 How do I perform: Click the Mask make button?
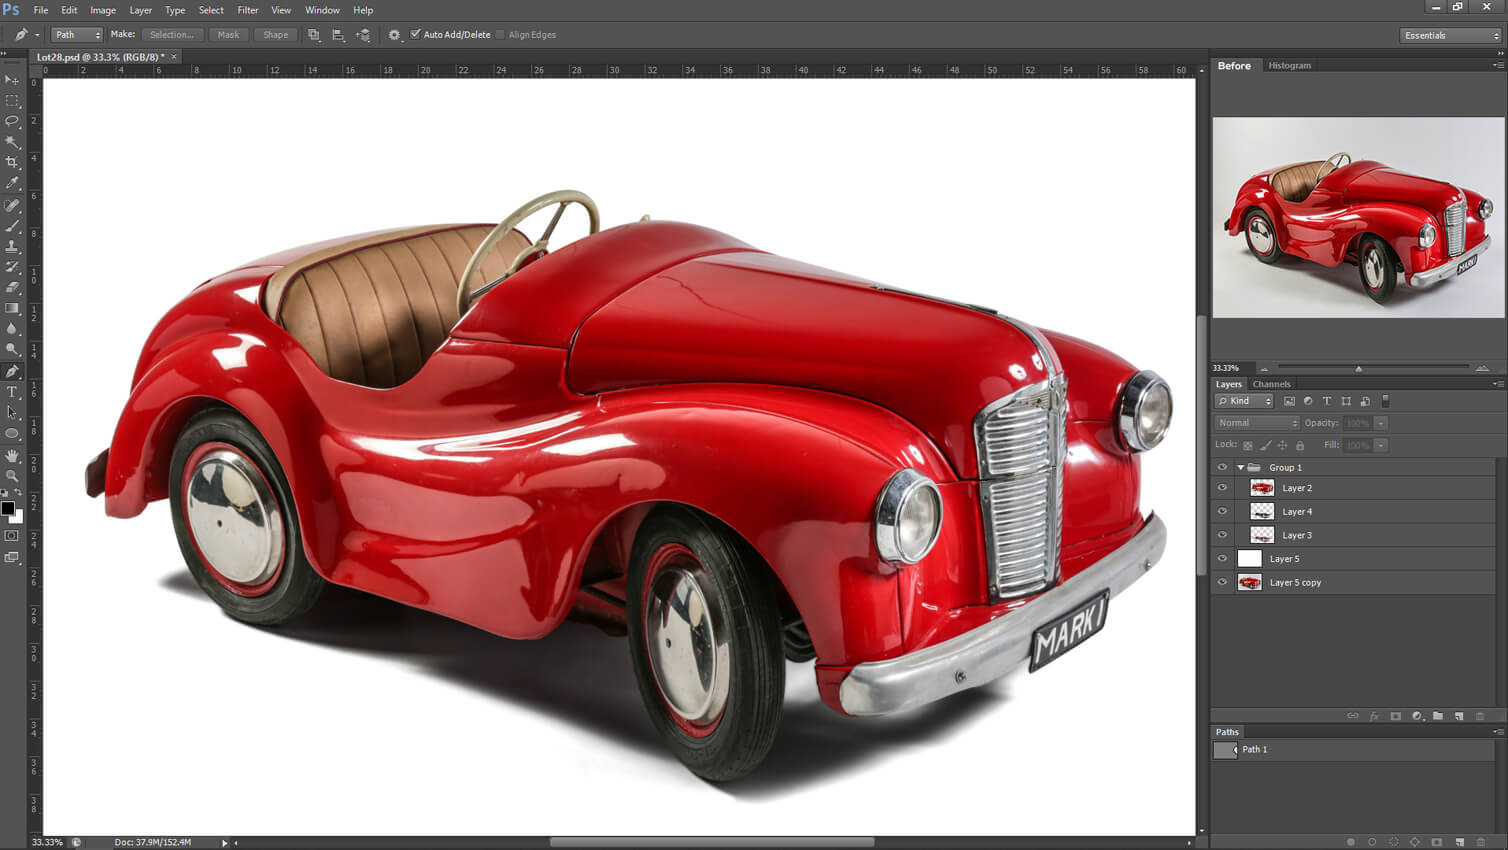tap(228, 35)
